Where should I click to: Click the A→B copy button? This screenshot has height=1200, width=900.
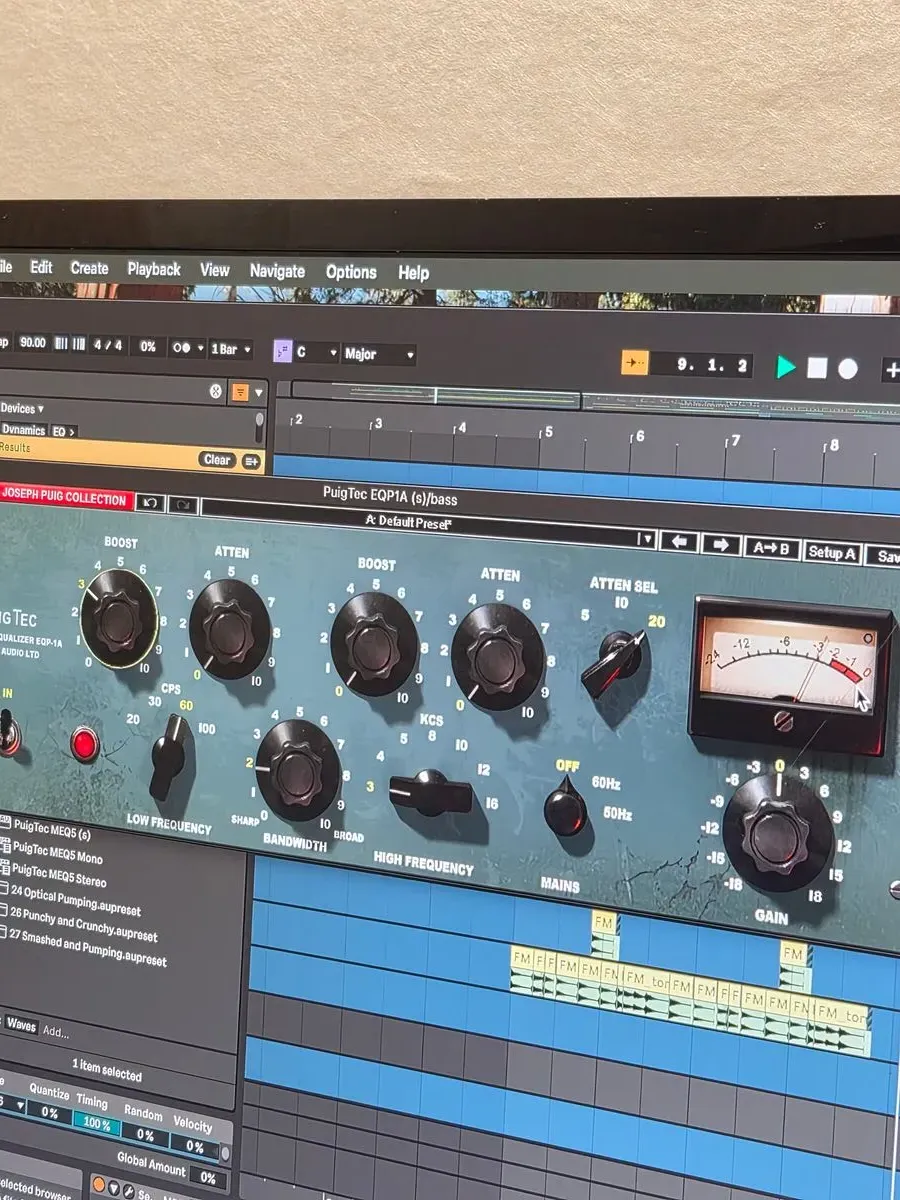772,548
